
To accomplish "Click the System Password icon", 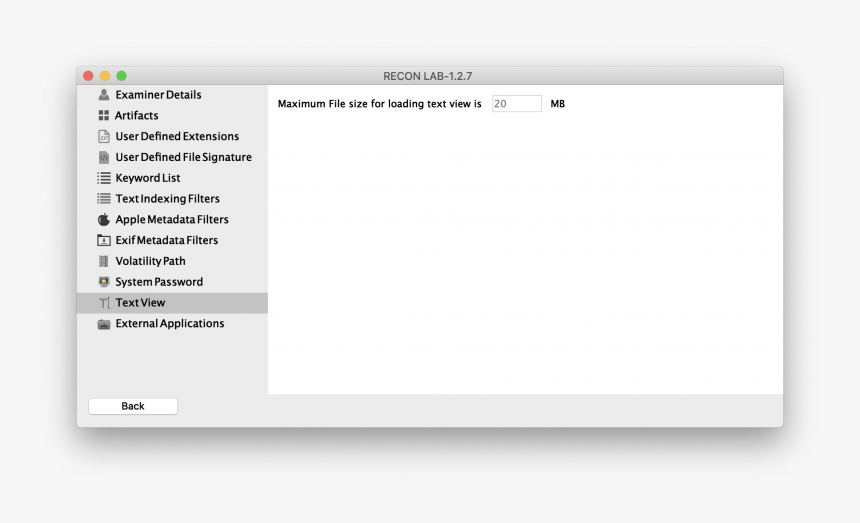I will [104, 282].
